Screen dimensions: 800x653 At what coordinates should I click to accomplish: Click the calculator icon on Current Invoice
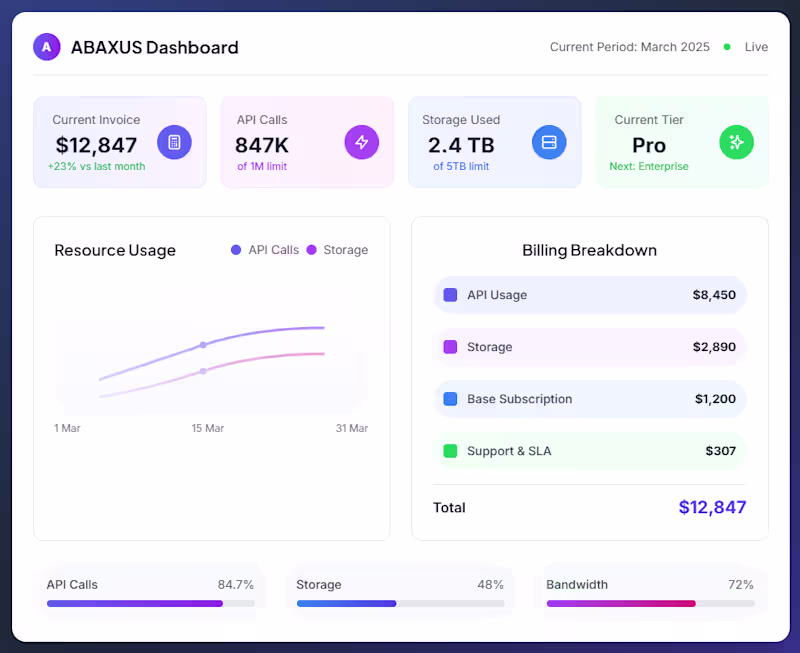tap(174, 142)
